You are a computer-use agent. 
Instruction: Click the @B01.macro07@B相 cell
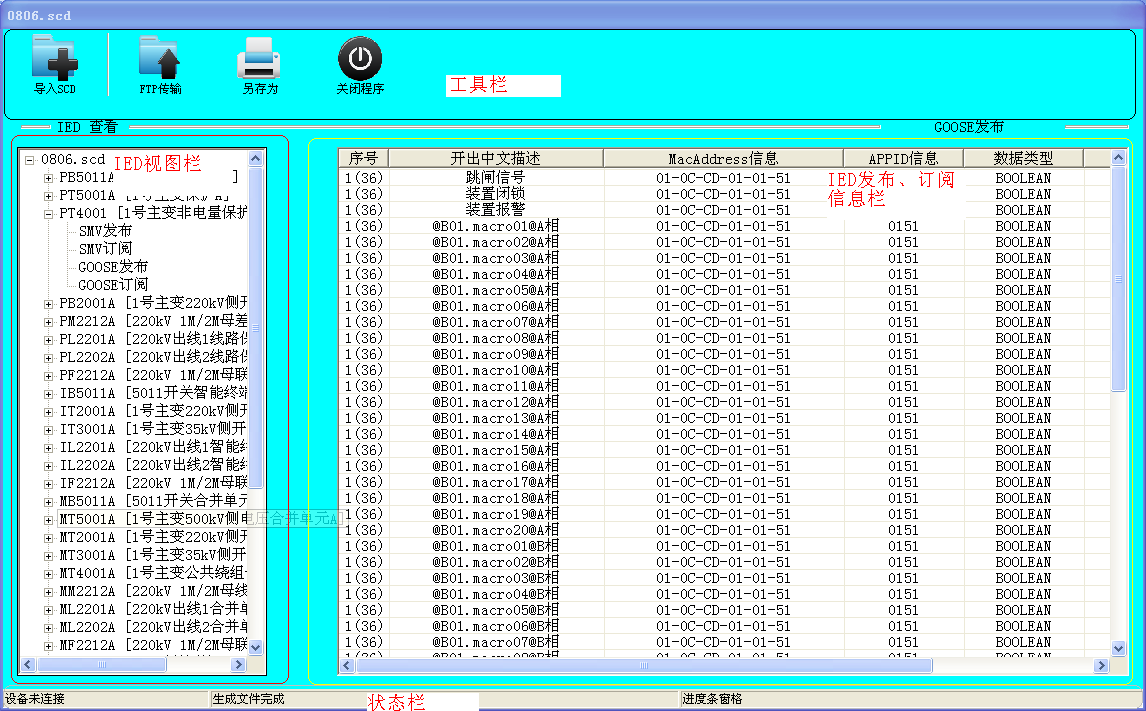[x=496, y=642]
